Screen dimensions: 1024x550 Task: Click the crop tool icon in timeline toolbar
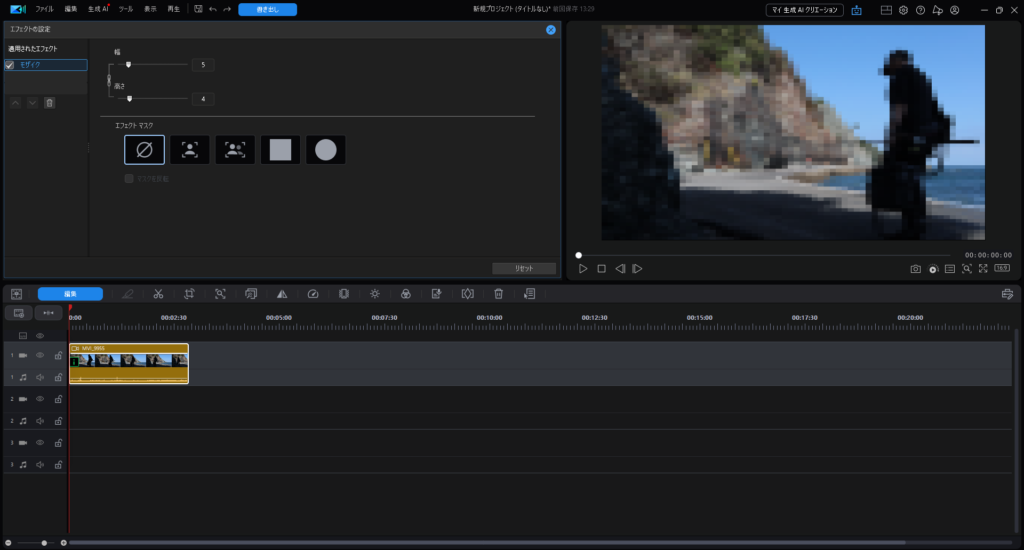click(x=188, y=294)
